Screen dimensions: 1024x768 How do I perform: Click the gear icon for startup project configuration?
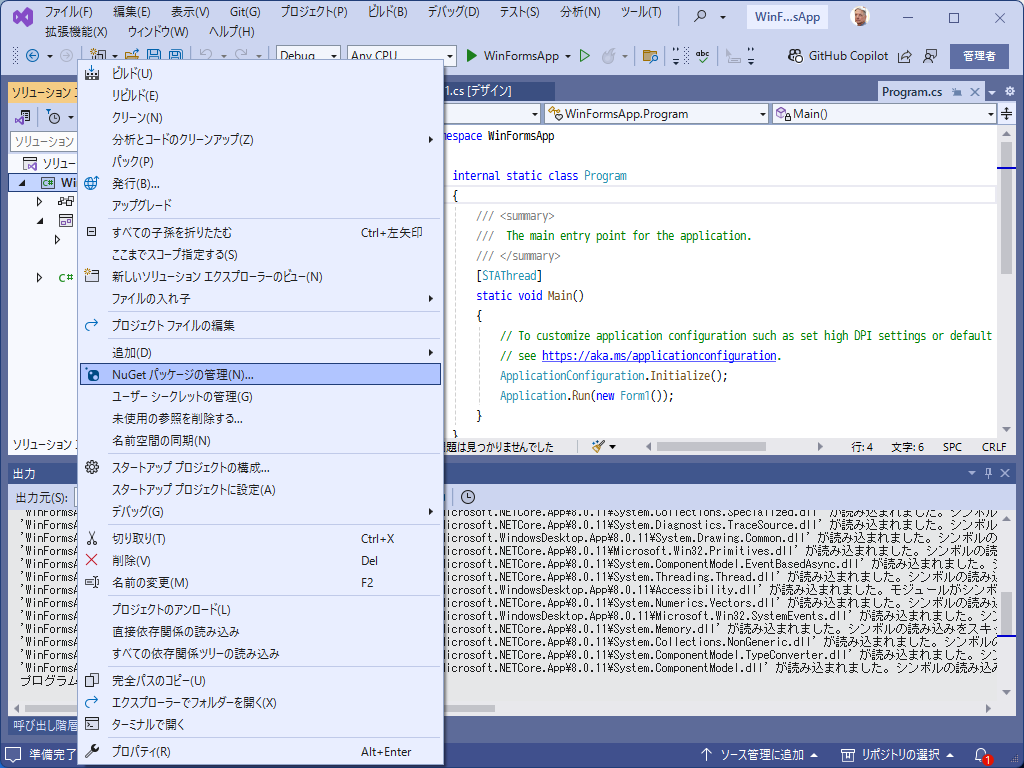[x=92, y=467]
